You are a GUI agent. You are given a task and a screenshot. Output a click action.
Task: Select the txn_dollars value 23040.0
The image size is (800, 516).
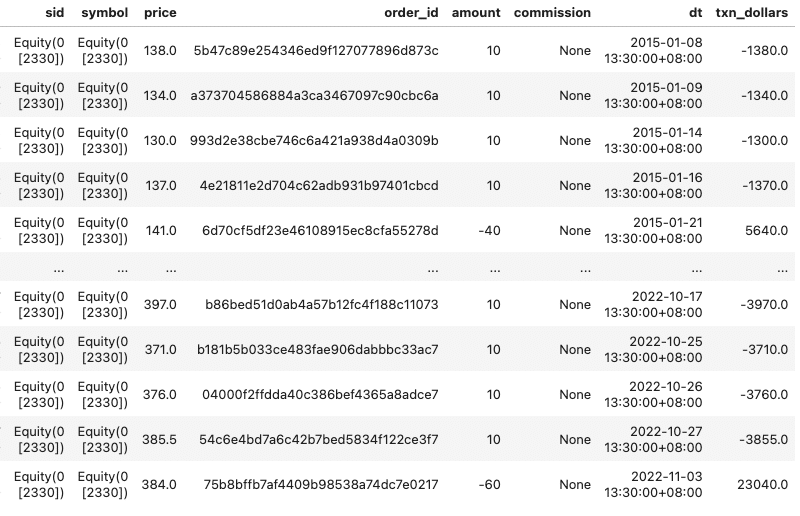763,484
